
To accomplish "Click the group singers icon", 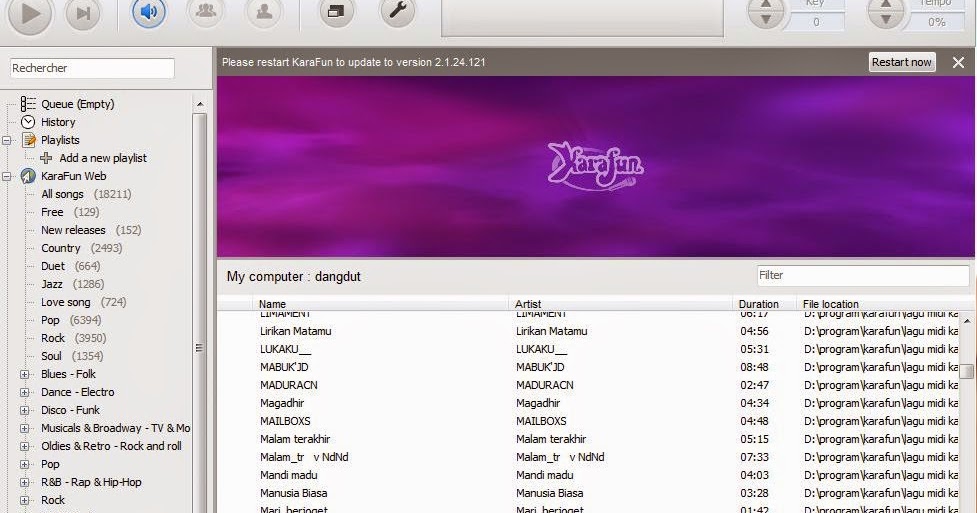I will (206, 11).
